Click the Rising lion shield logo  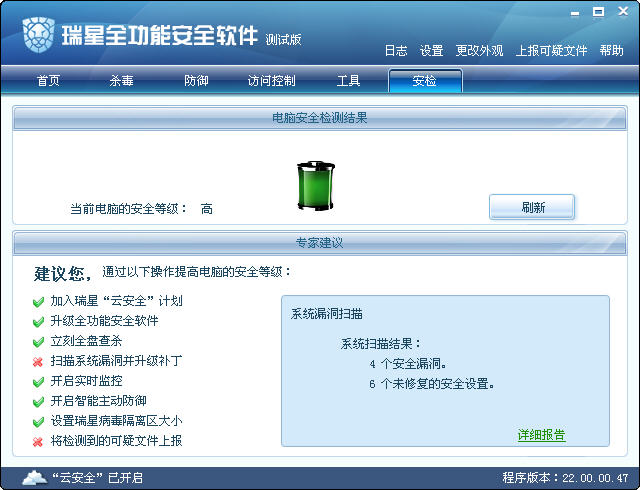[x=39, y=35]
